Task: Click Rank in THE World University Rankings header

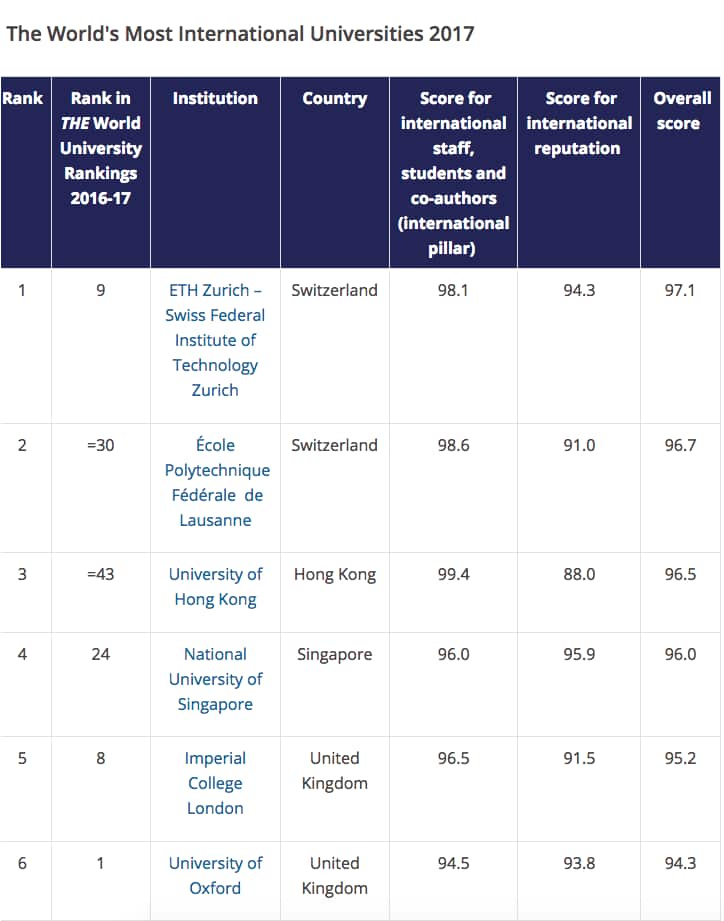Action: pyautogui.click(x=100, y=148)
